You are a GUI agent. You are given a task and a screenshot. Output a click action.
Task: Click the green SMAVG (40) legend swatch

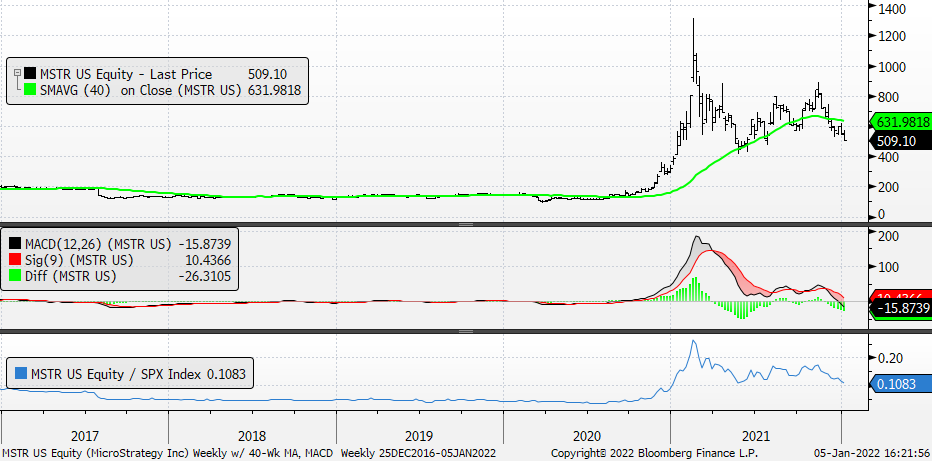30,90
